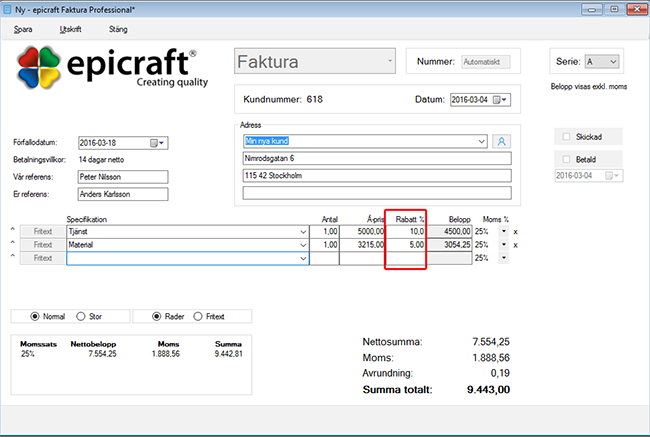This screenshot has width=650, height=437.
Task: Click the Fritext button on the Tjänst row
Action: click(x=43, y=232)
